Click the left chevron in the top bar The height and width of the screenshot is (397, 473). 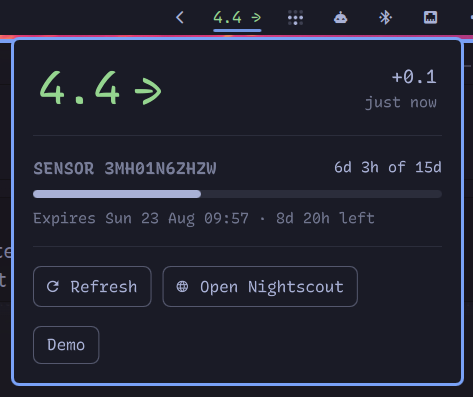(x=180, y=17)
